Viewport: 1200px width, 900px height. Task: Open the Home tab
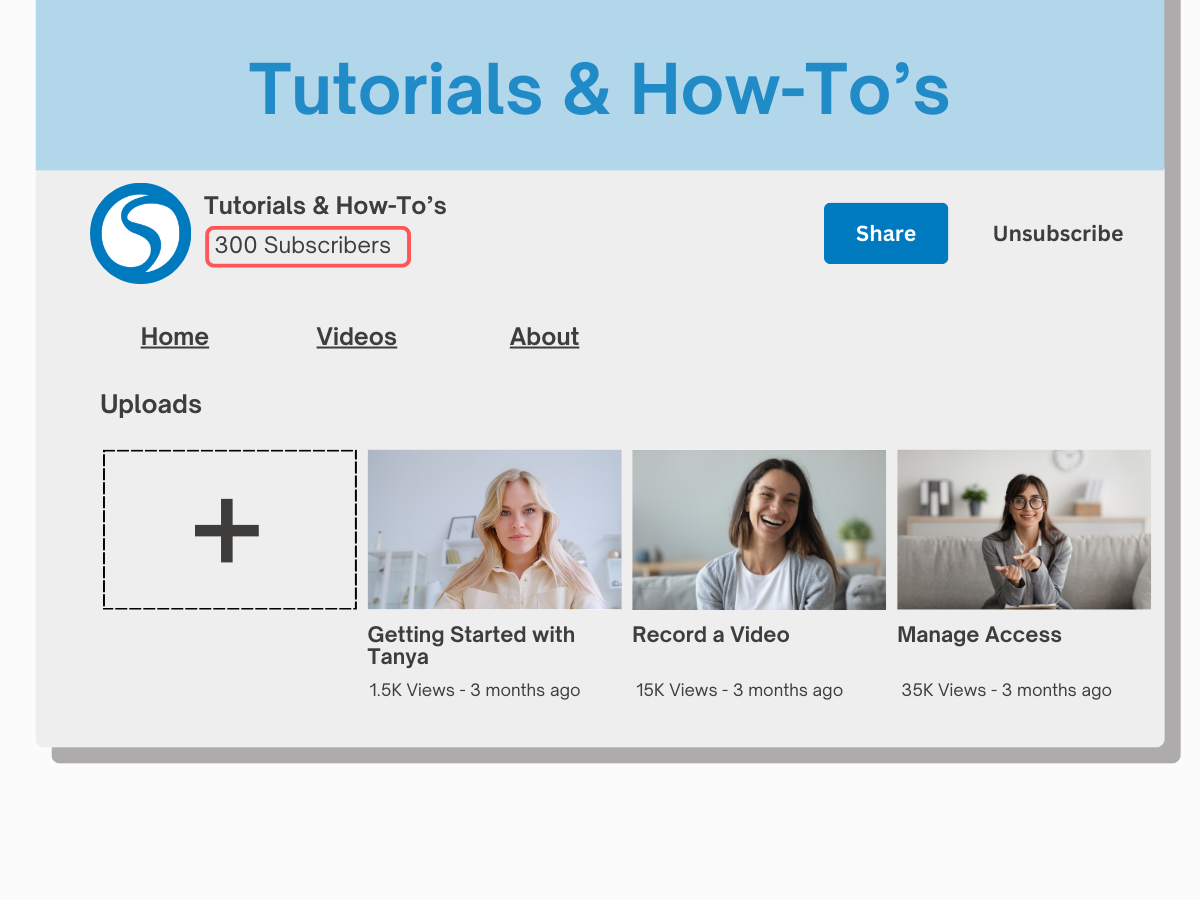(175, 337)
